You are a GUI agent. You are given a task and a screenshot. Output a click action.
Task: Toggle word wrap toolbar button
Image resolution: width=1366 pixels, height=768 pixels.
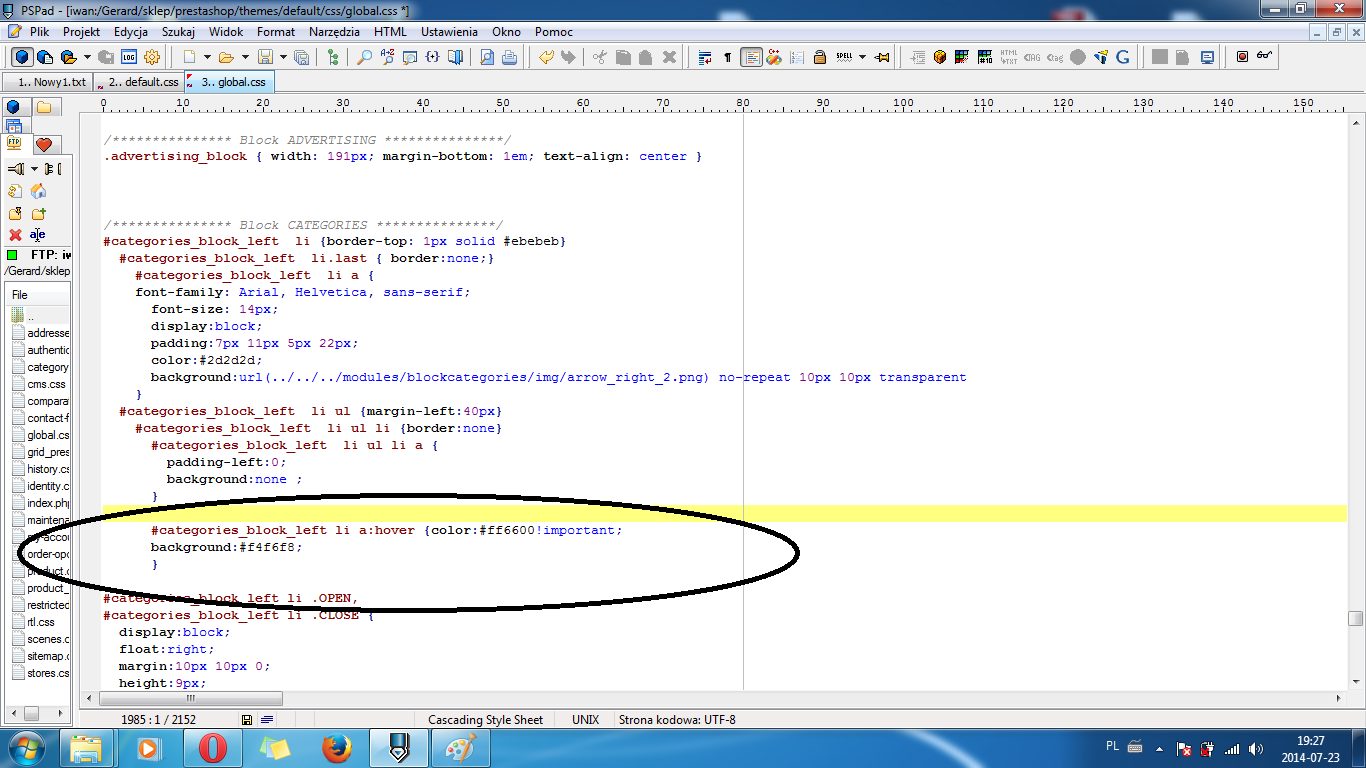point(705,57)
